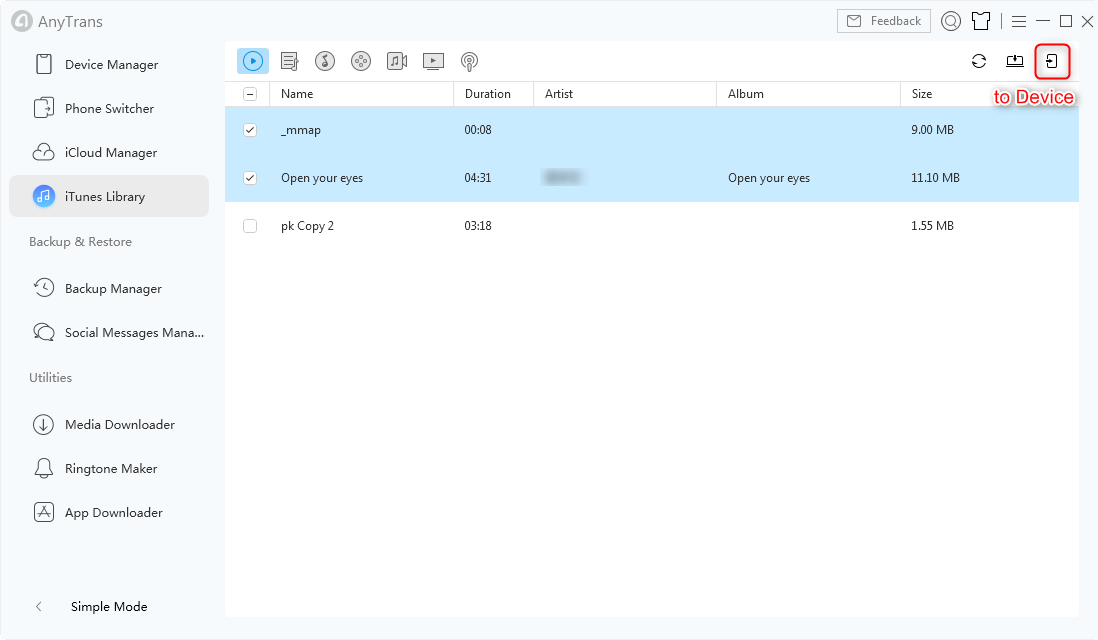The width and height of the screenshot is (1098, 640).
Task: Select the _mmap song name
Action: click(301, 130)
